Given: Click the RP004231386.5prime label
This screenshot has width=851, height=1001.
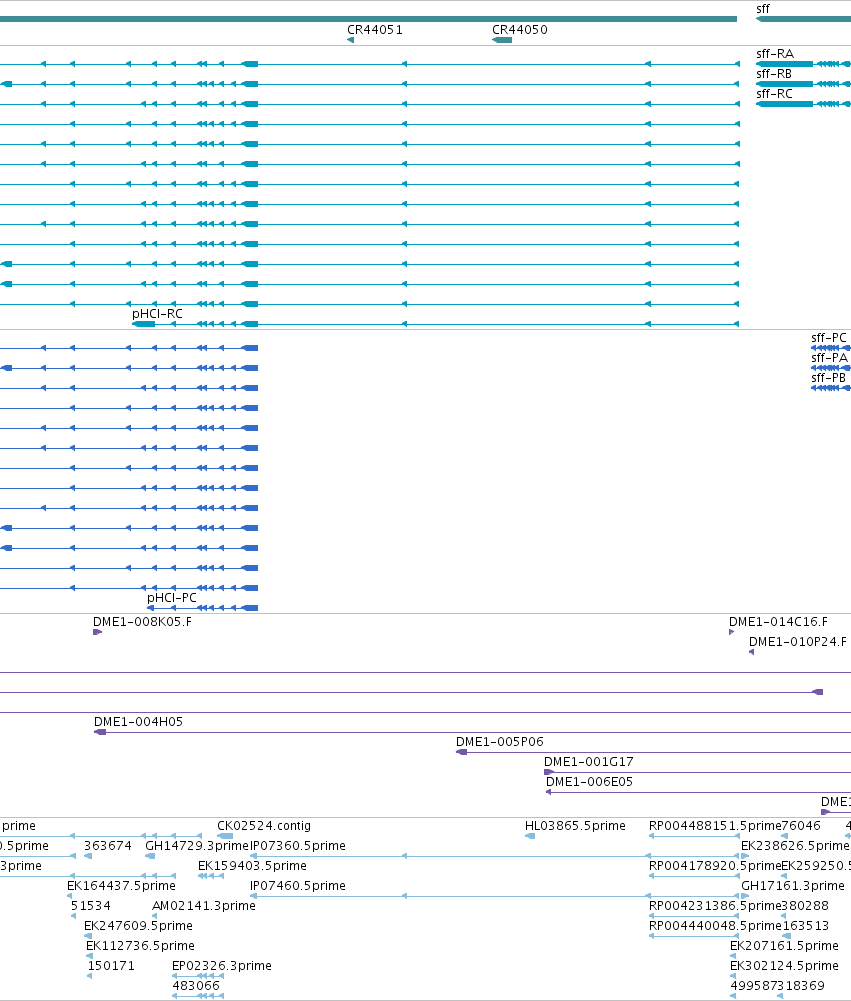Looking at the screenshot, I should click(x=715, y=906).
